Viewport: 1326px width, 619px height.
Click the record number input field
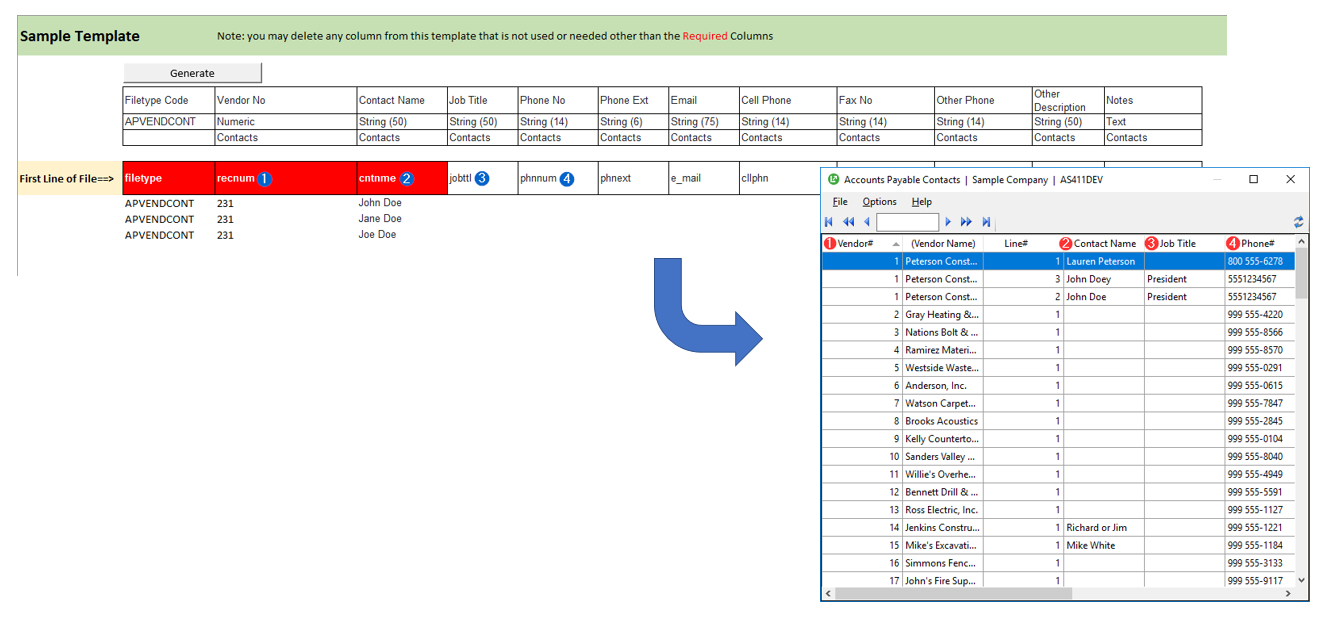point(906,222)
